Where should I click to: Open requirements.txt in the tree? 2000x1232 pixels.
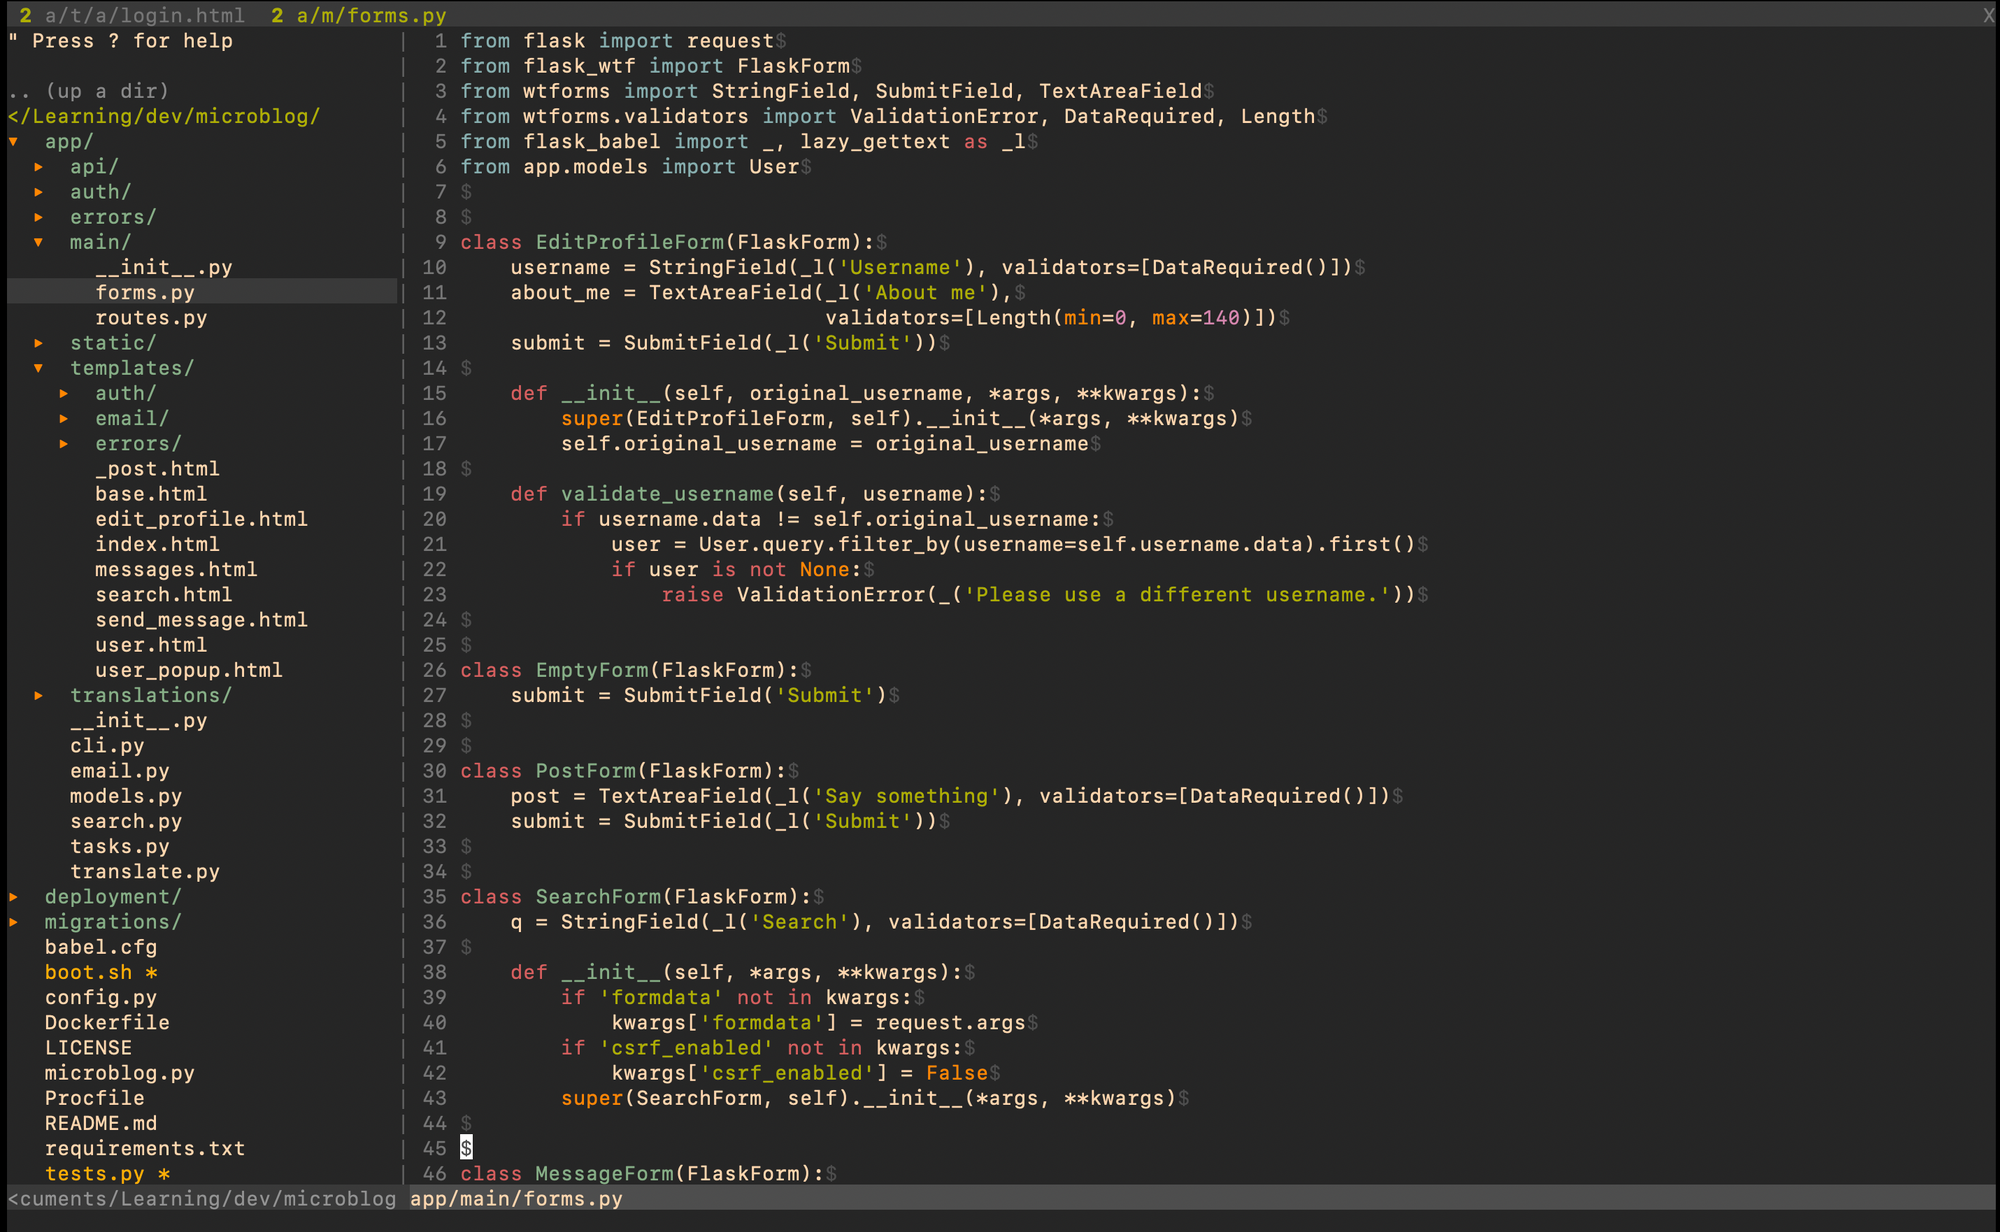tap(145, 1148)
